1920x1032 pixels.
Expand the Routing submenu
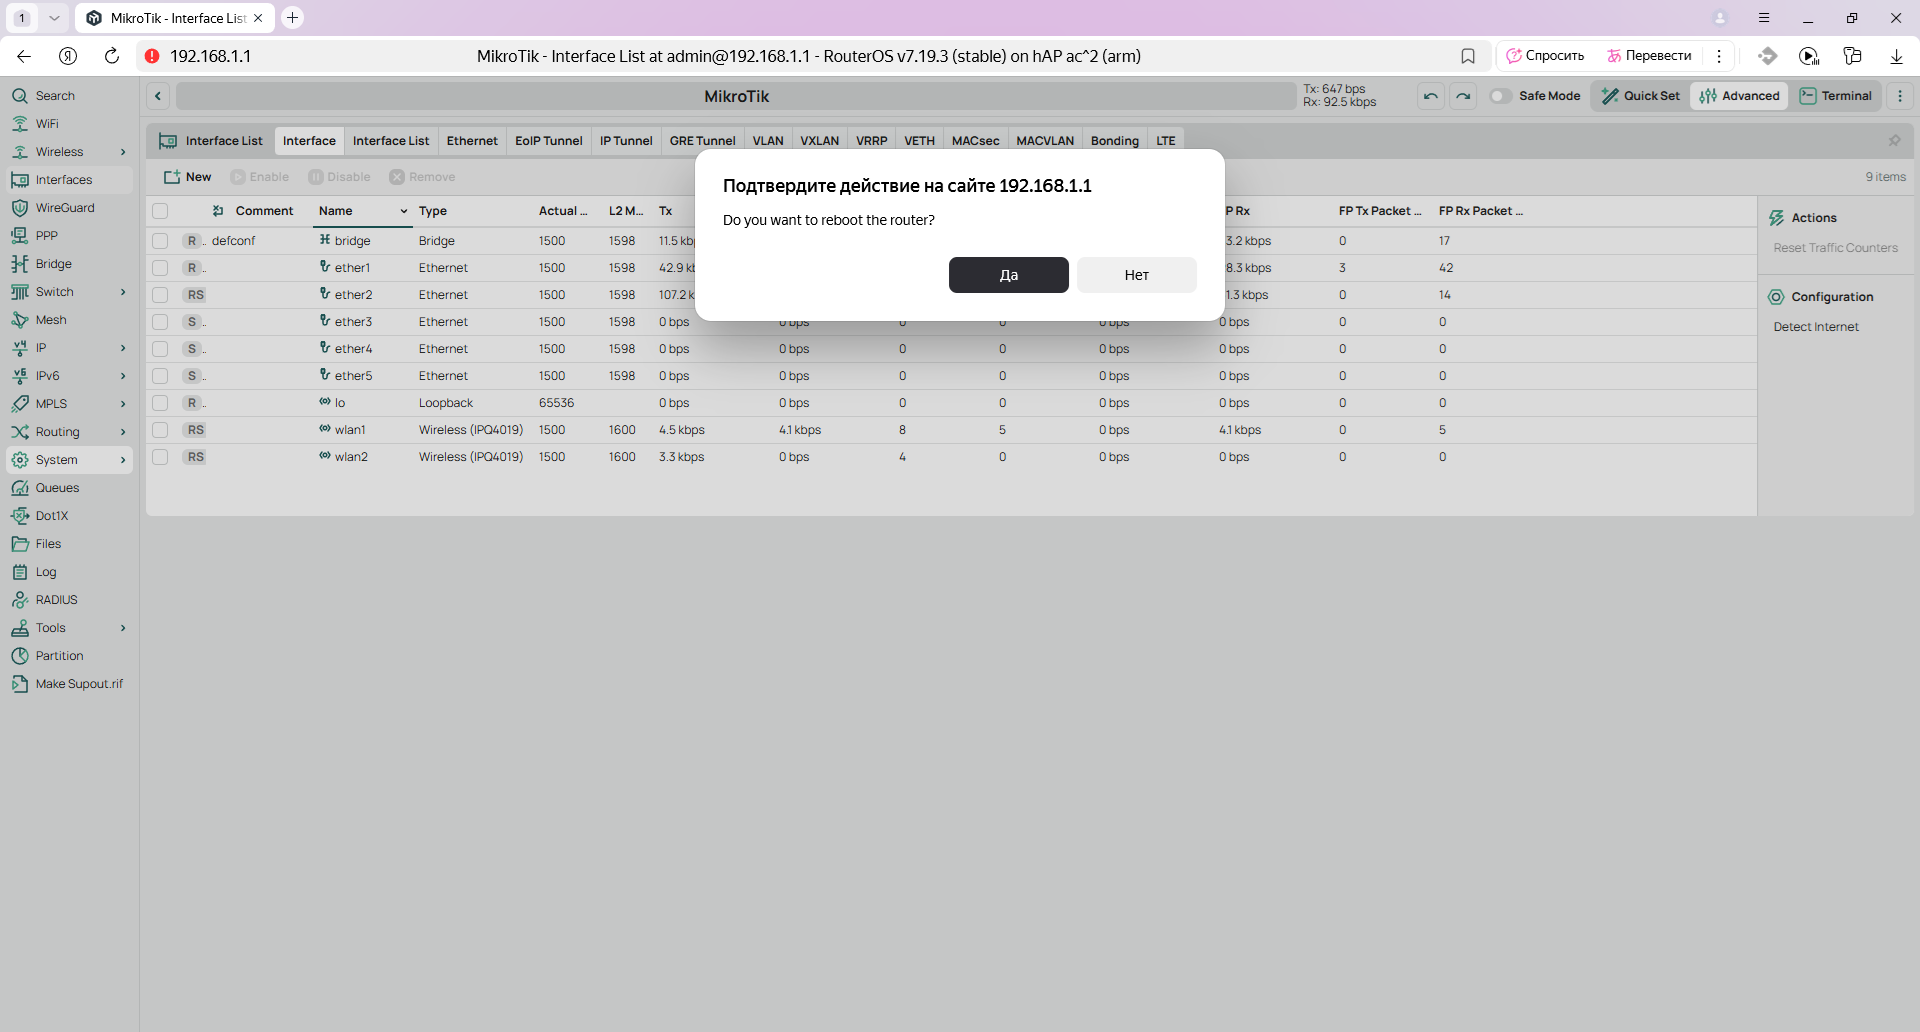pyautogui.click(x=123, y=432)
